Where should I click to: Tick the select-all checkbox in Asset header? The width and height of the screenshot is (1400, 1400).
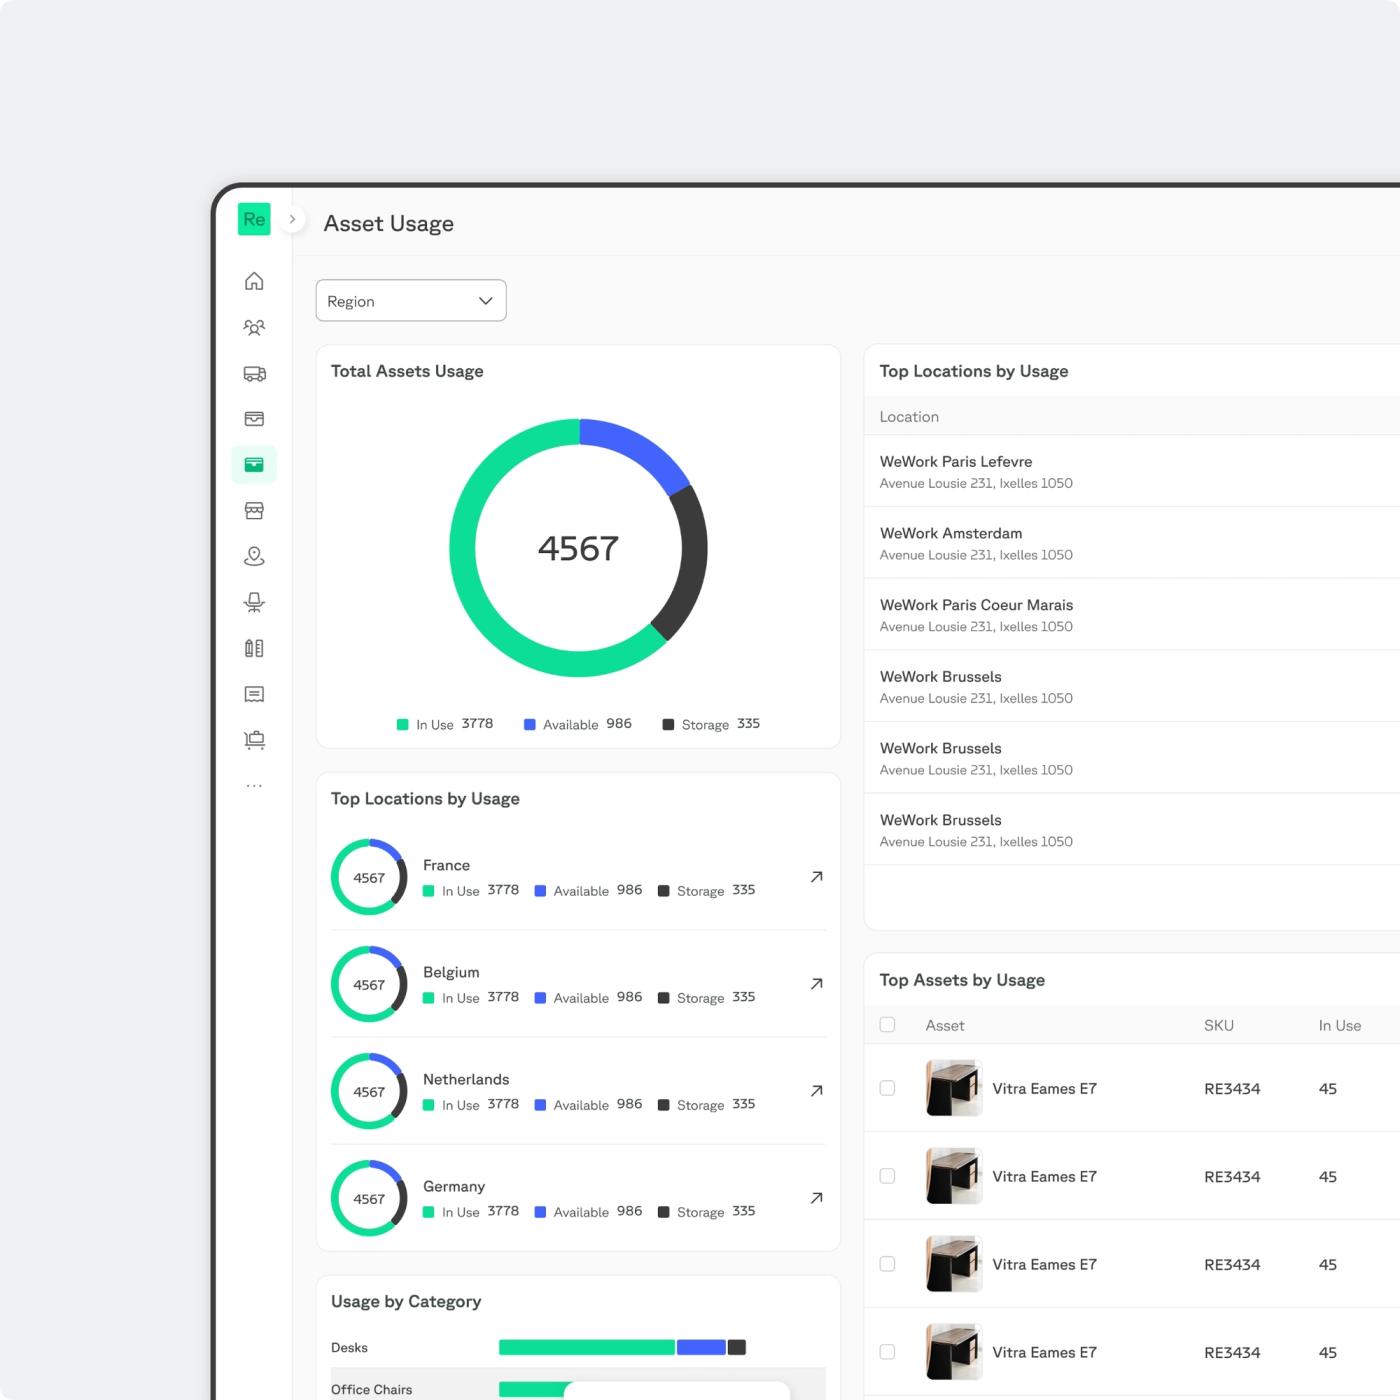887,1024
